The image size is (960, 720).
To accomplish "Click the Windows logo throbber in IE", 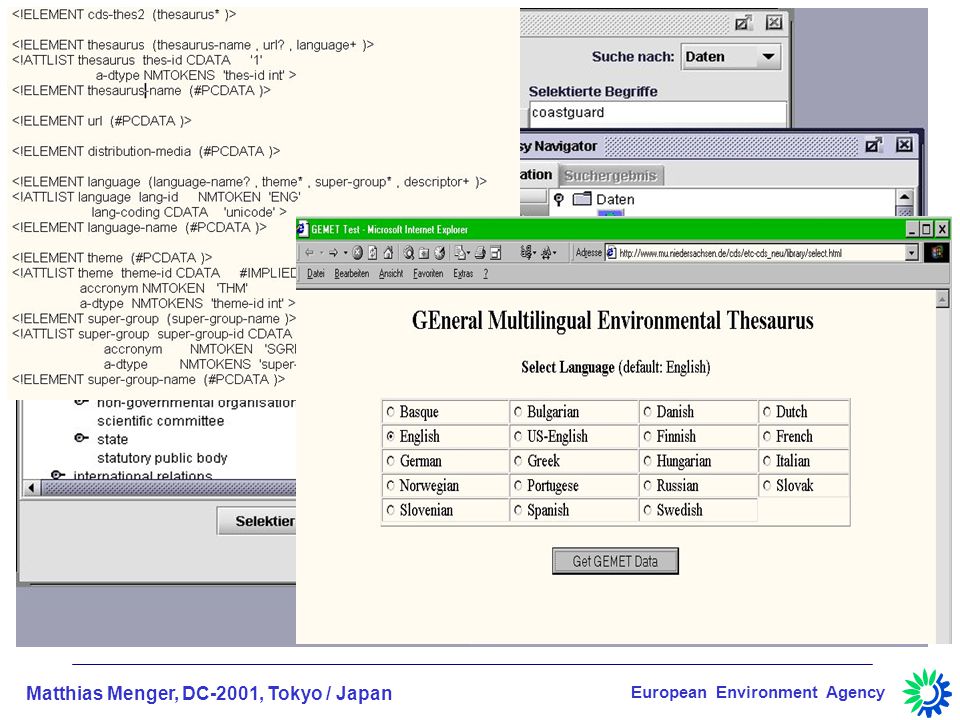I will (937, 253).
